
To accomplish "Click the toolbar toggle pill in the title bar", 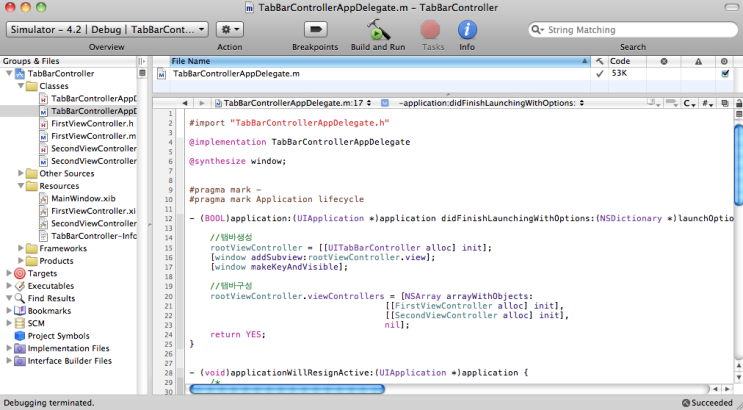I will (x=731, y=7).
